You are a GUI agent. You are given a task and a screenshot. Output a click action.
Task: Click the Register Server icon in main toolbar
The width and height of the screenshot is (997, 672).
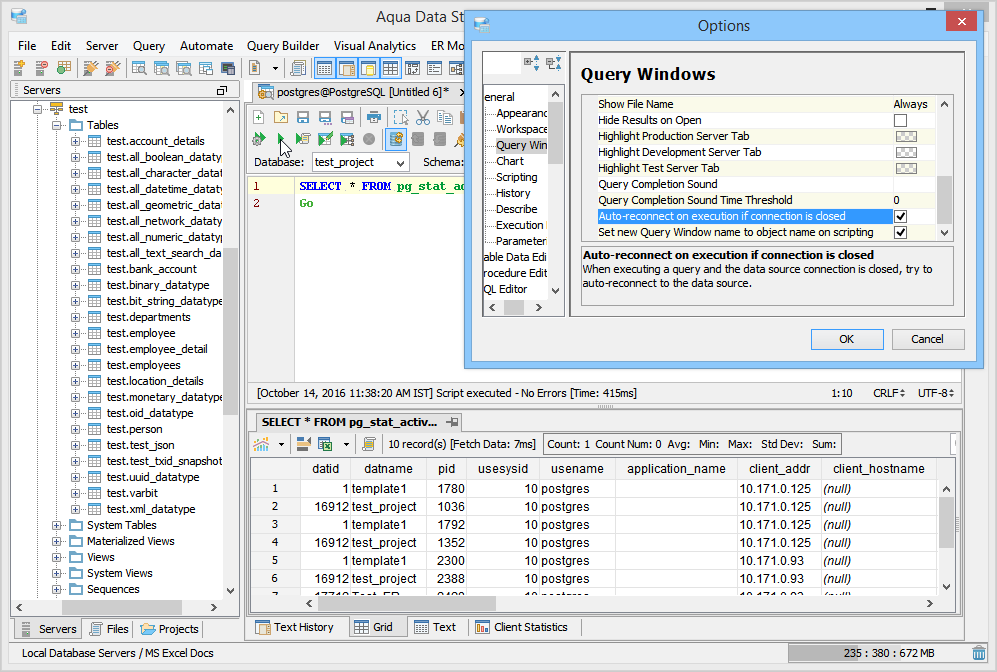18,67
